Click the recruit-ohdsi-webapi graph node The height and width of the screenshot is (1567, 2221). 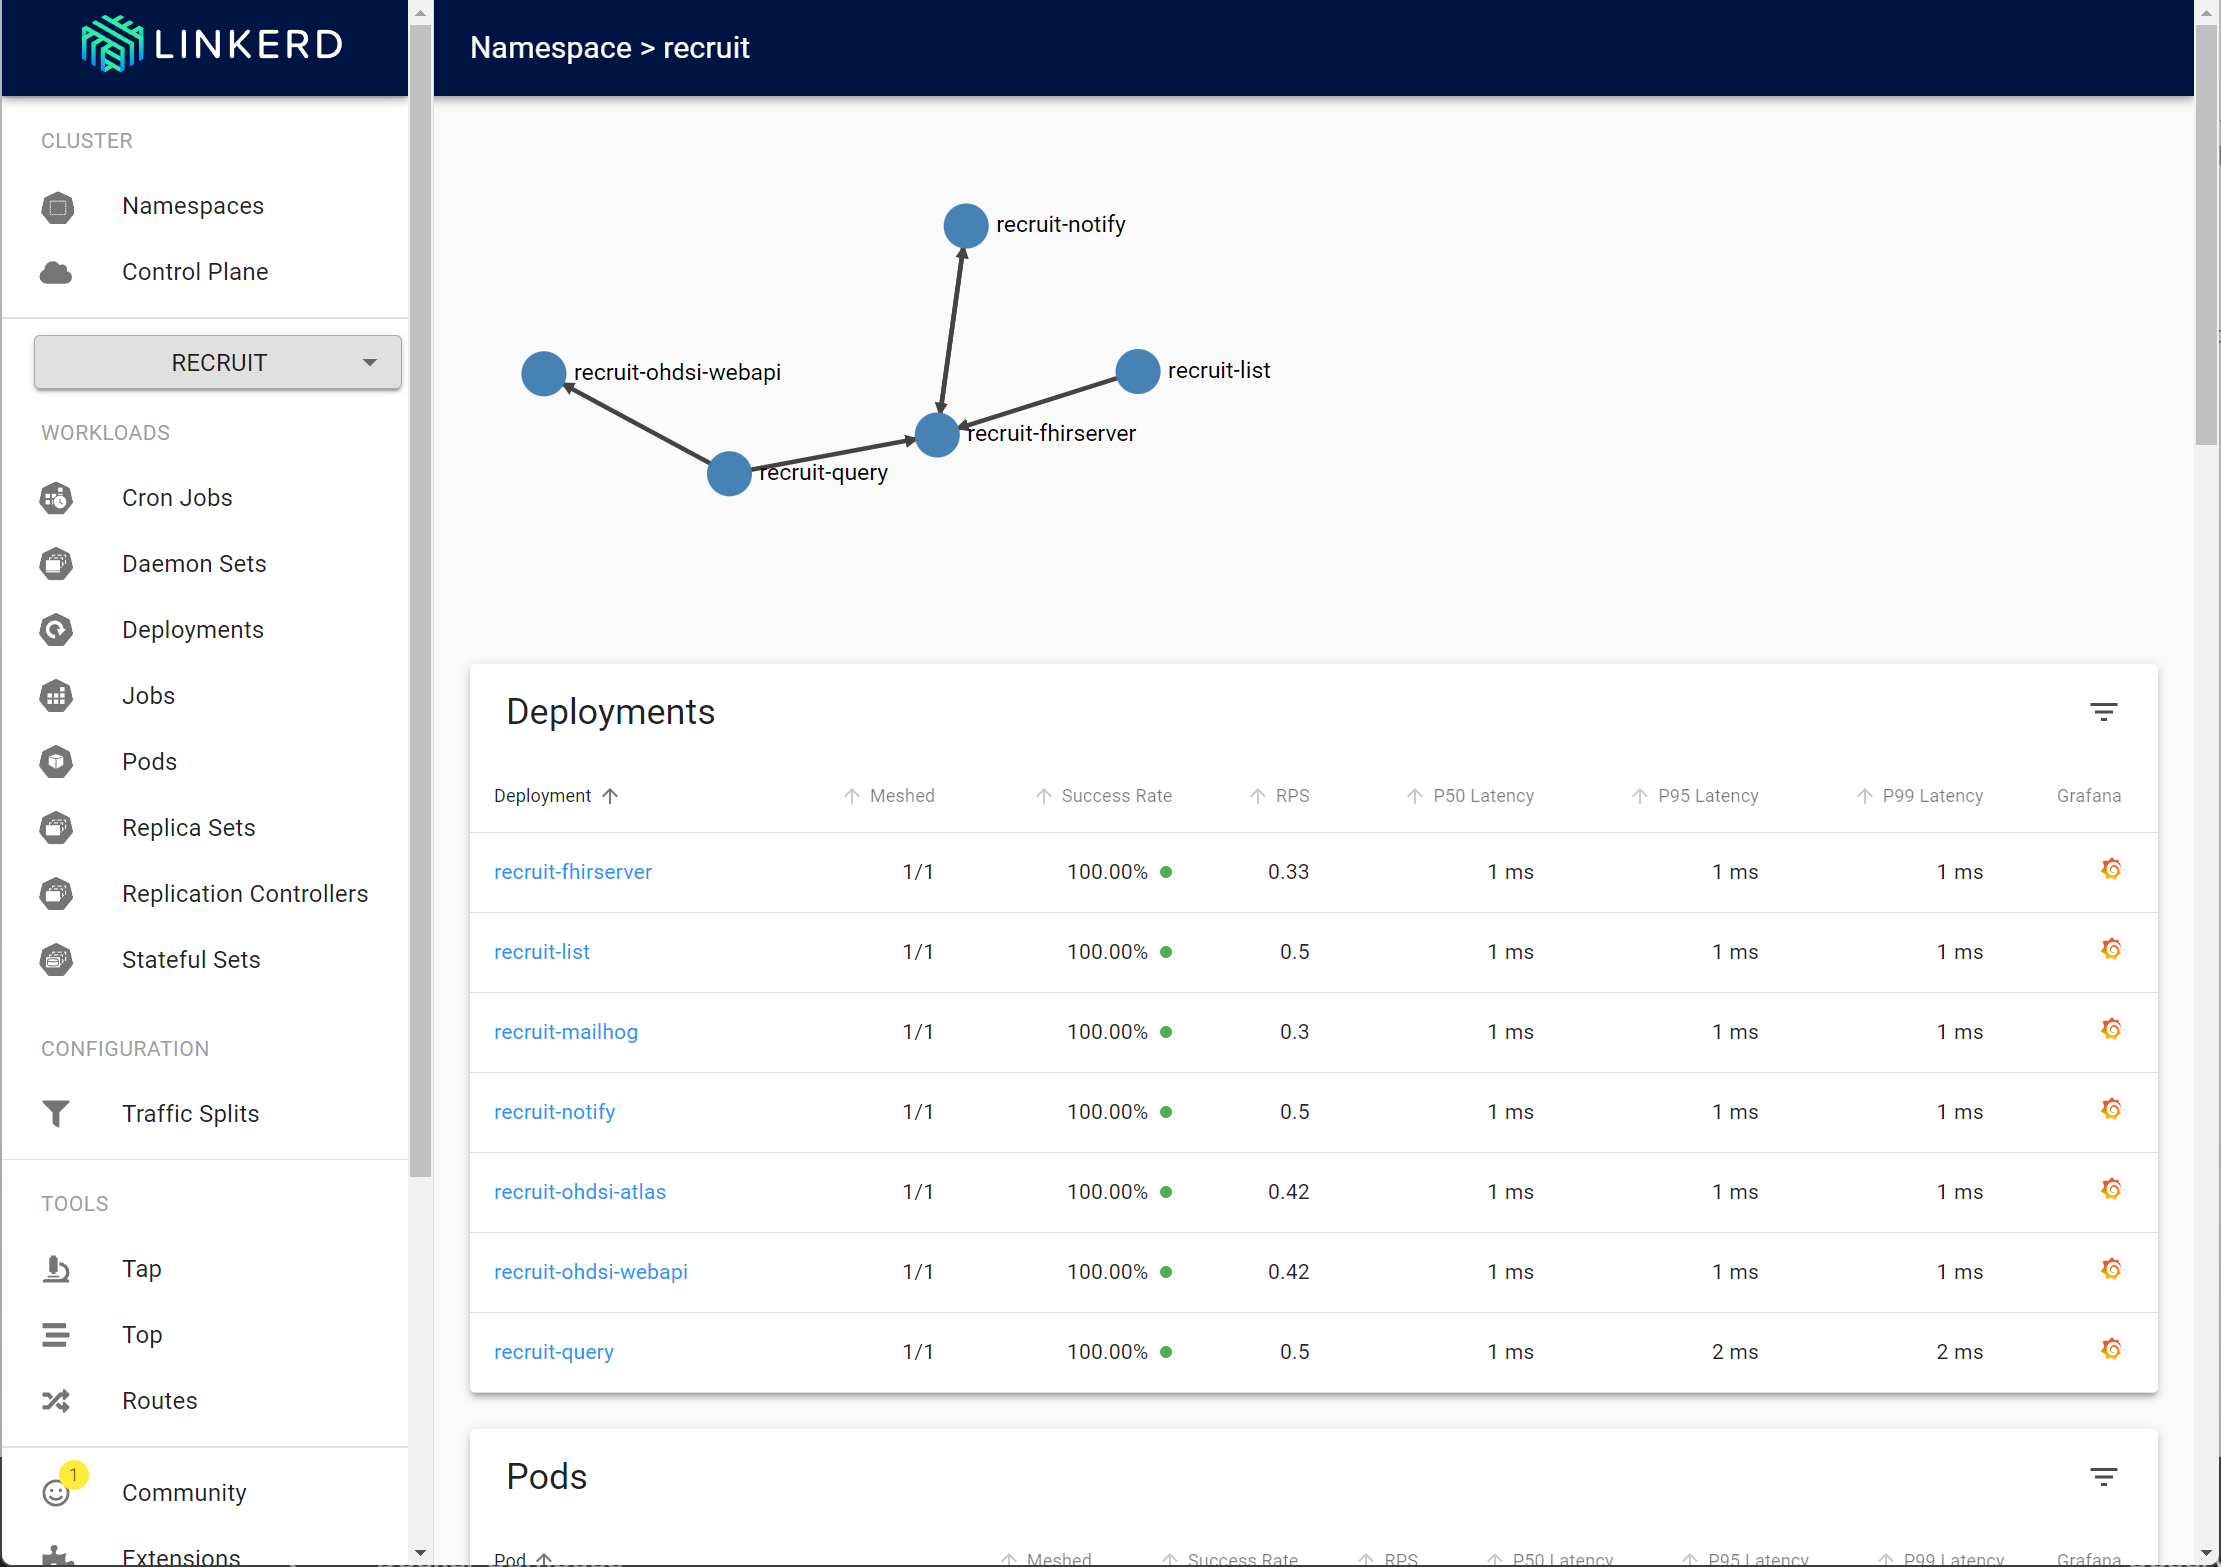[x=544, y=374]
